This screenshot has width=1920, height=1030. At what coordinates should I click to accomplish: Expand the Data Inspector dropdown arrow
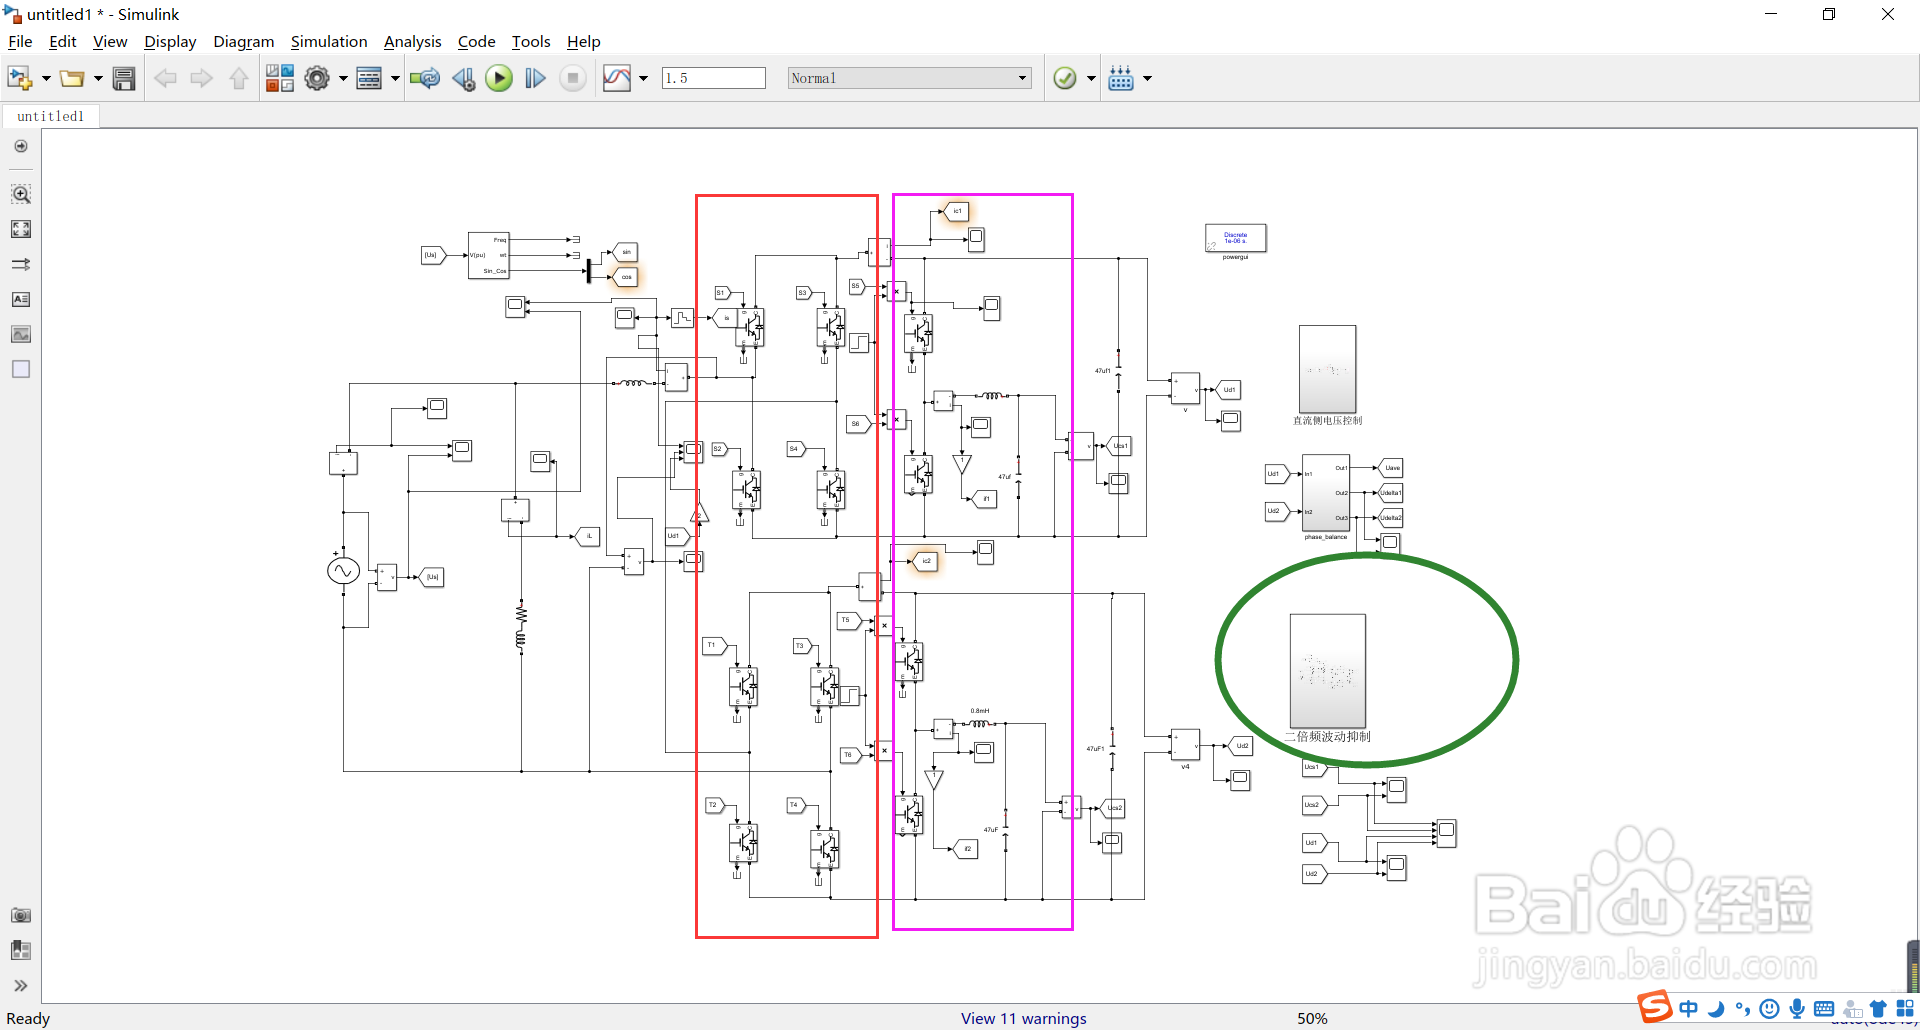click(643, 78)
